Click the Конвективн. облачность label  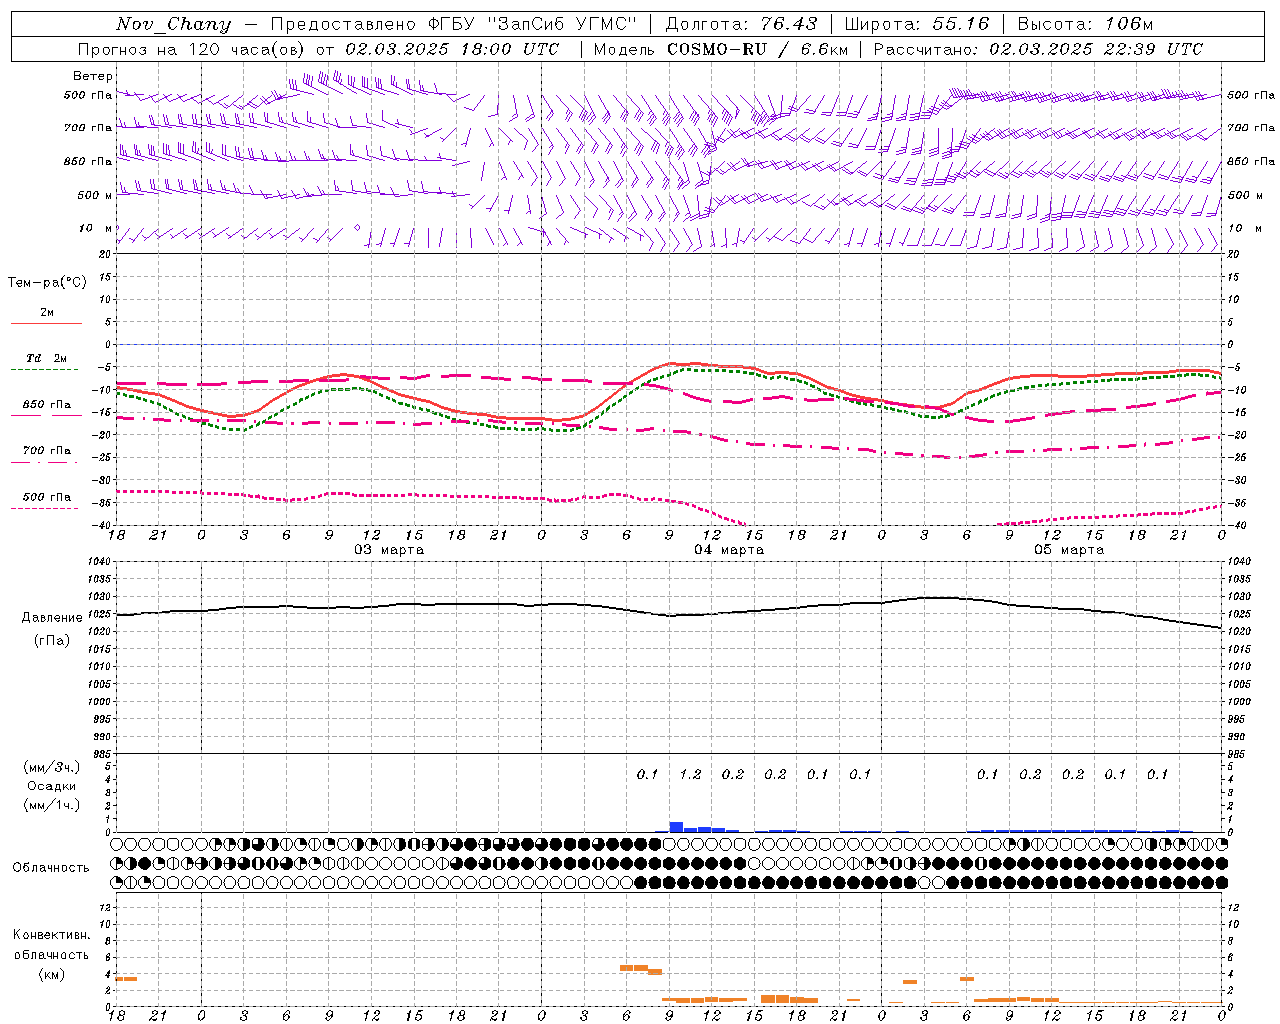point(52,945)
